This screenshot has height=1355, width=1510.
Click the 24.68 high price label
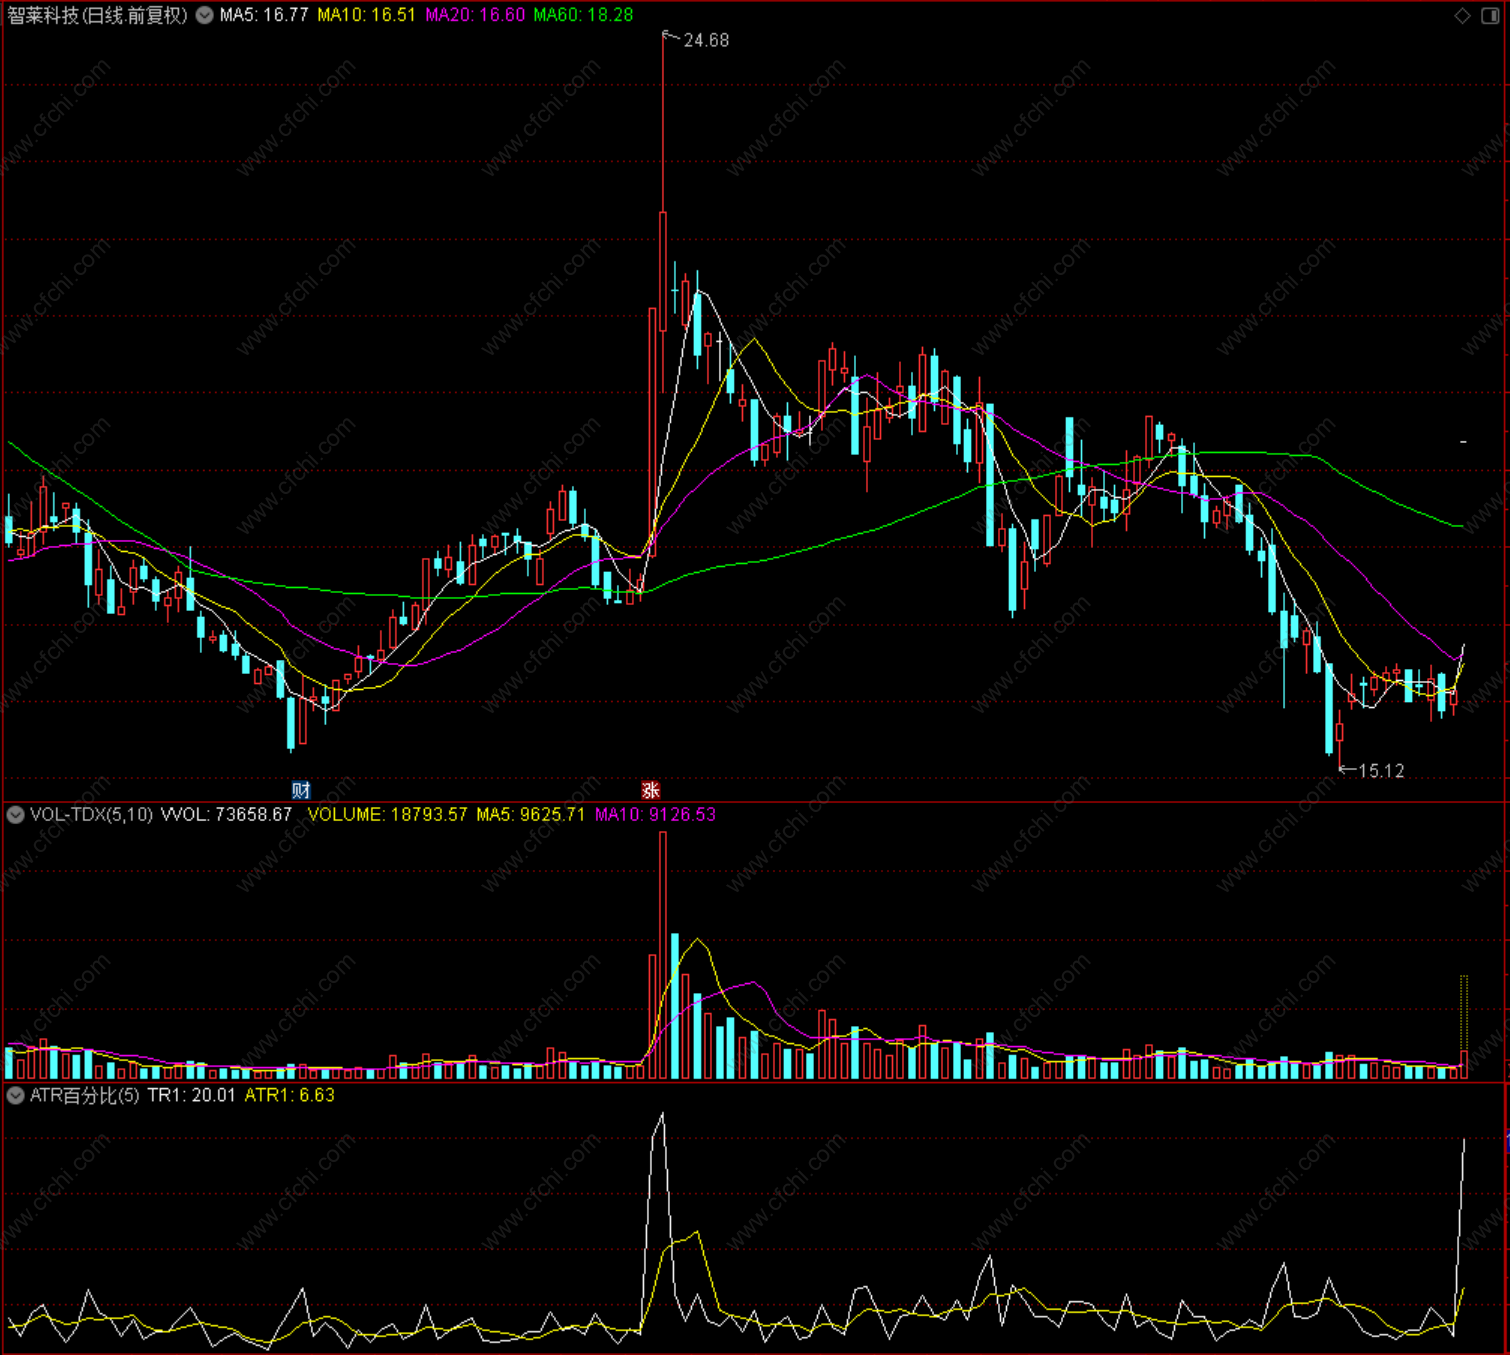[706, 40]
